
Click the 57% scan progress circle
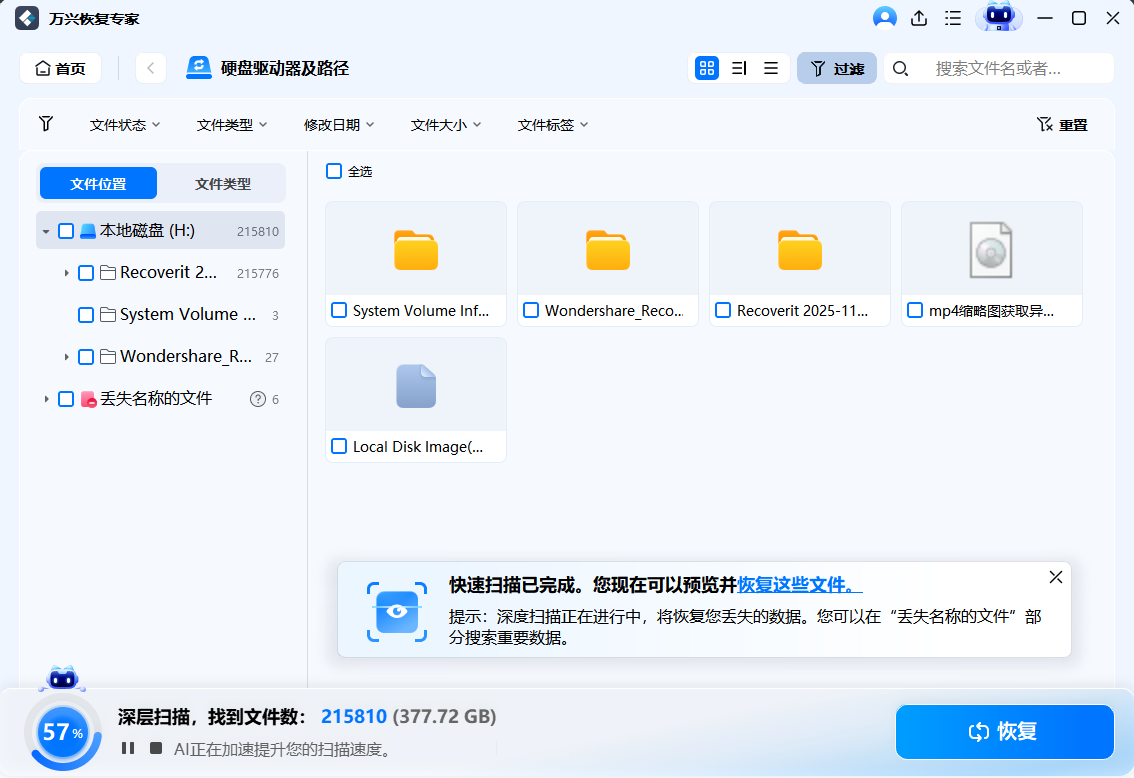pyautogui.click(x=63, y=733)
